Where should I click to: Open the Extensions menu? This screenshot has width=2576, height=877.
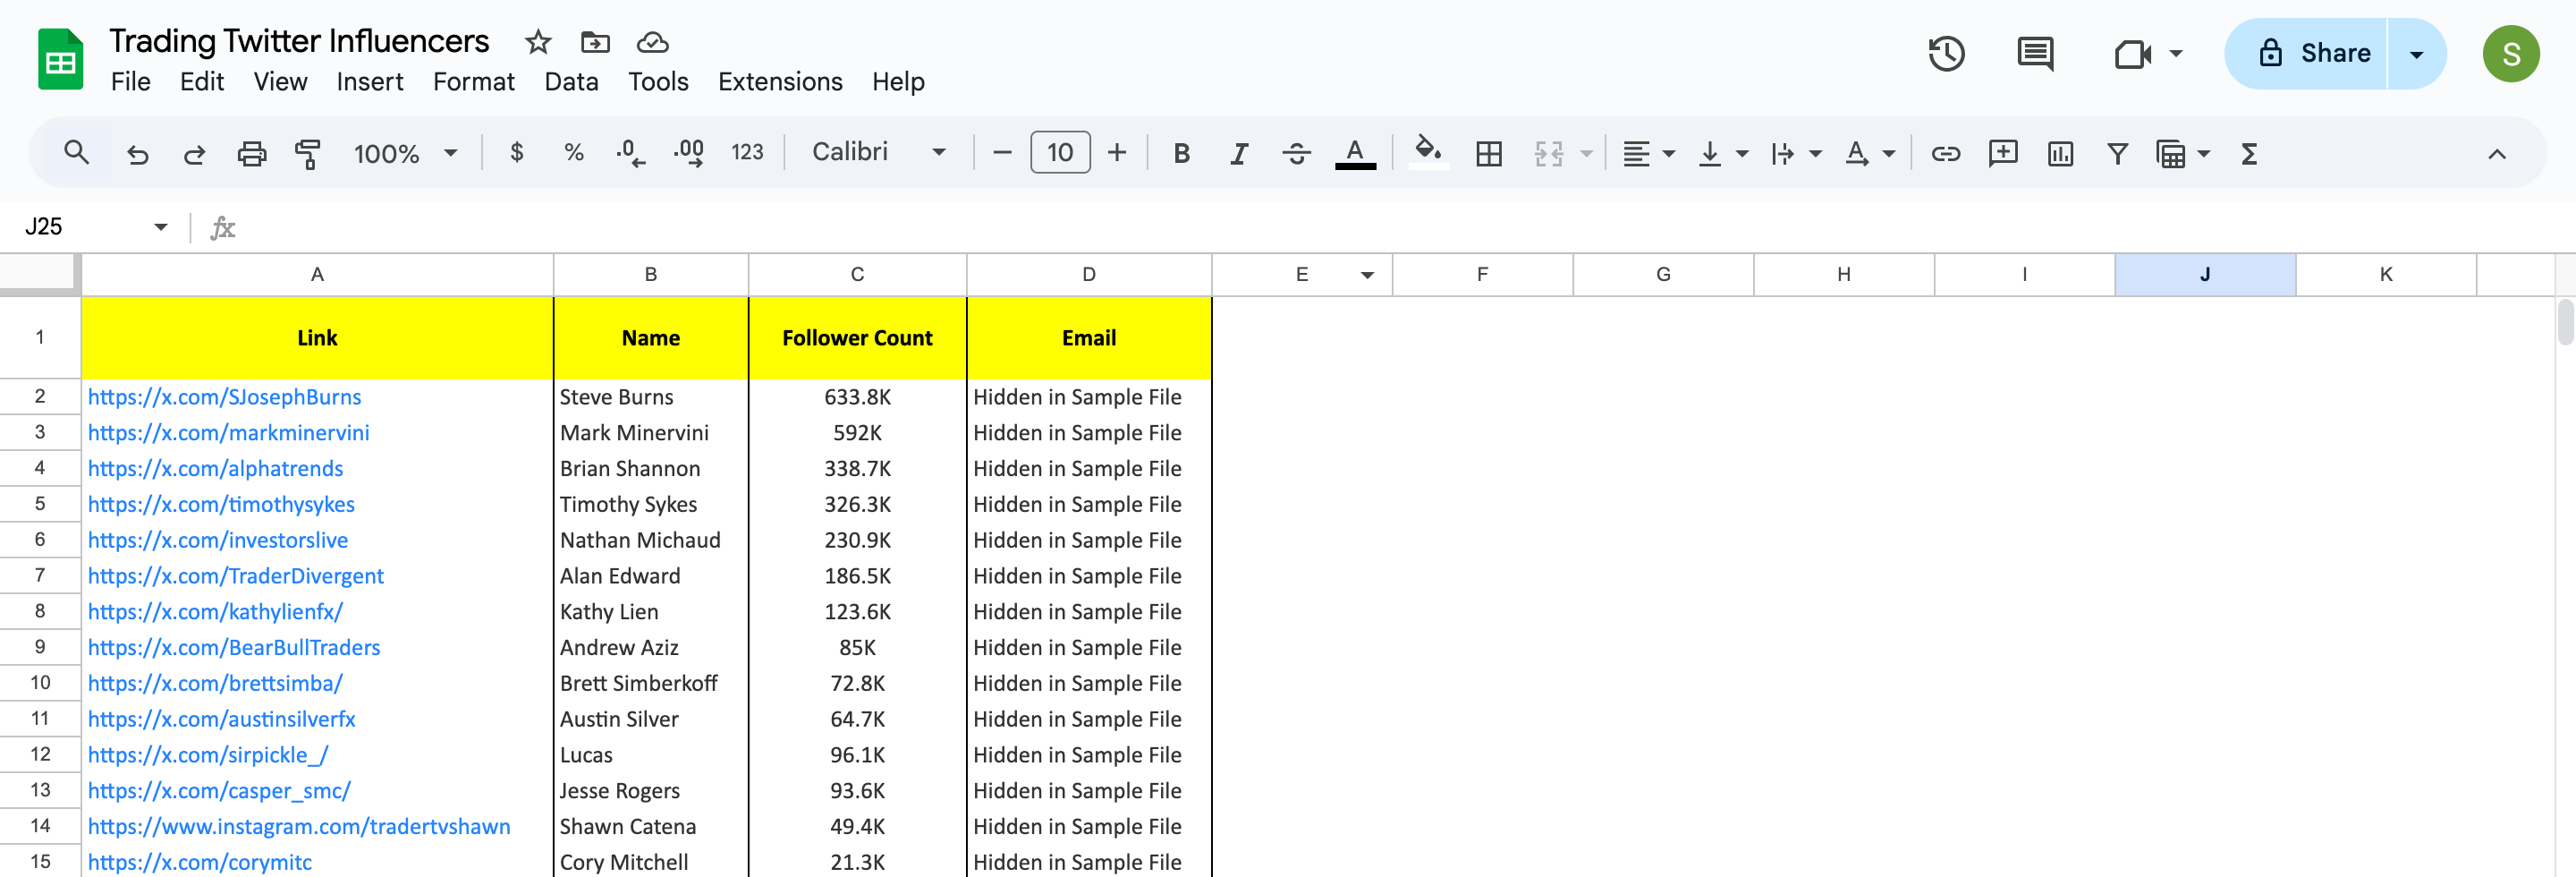(780, 82)
